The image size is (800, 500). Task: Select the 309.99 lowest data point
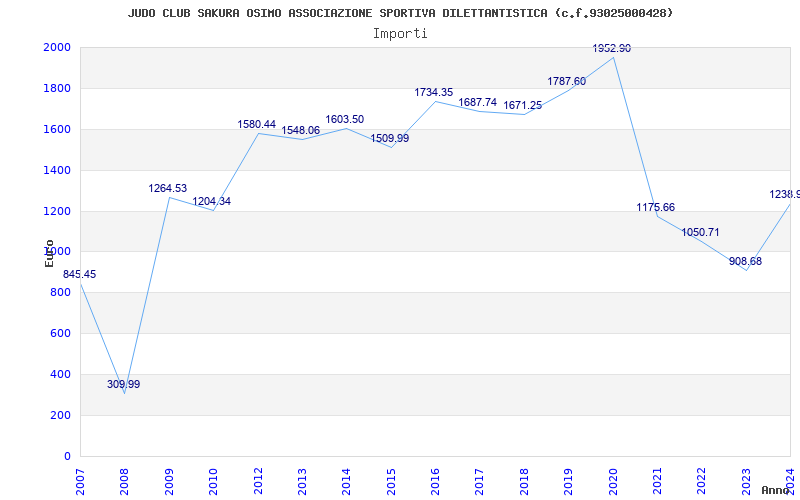(x=123, y=385)
